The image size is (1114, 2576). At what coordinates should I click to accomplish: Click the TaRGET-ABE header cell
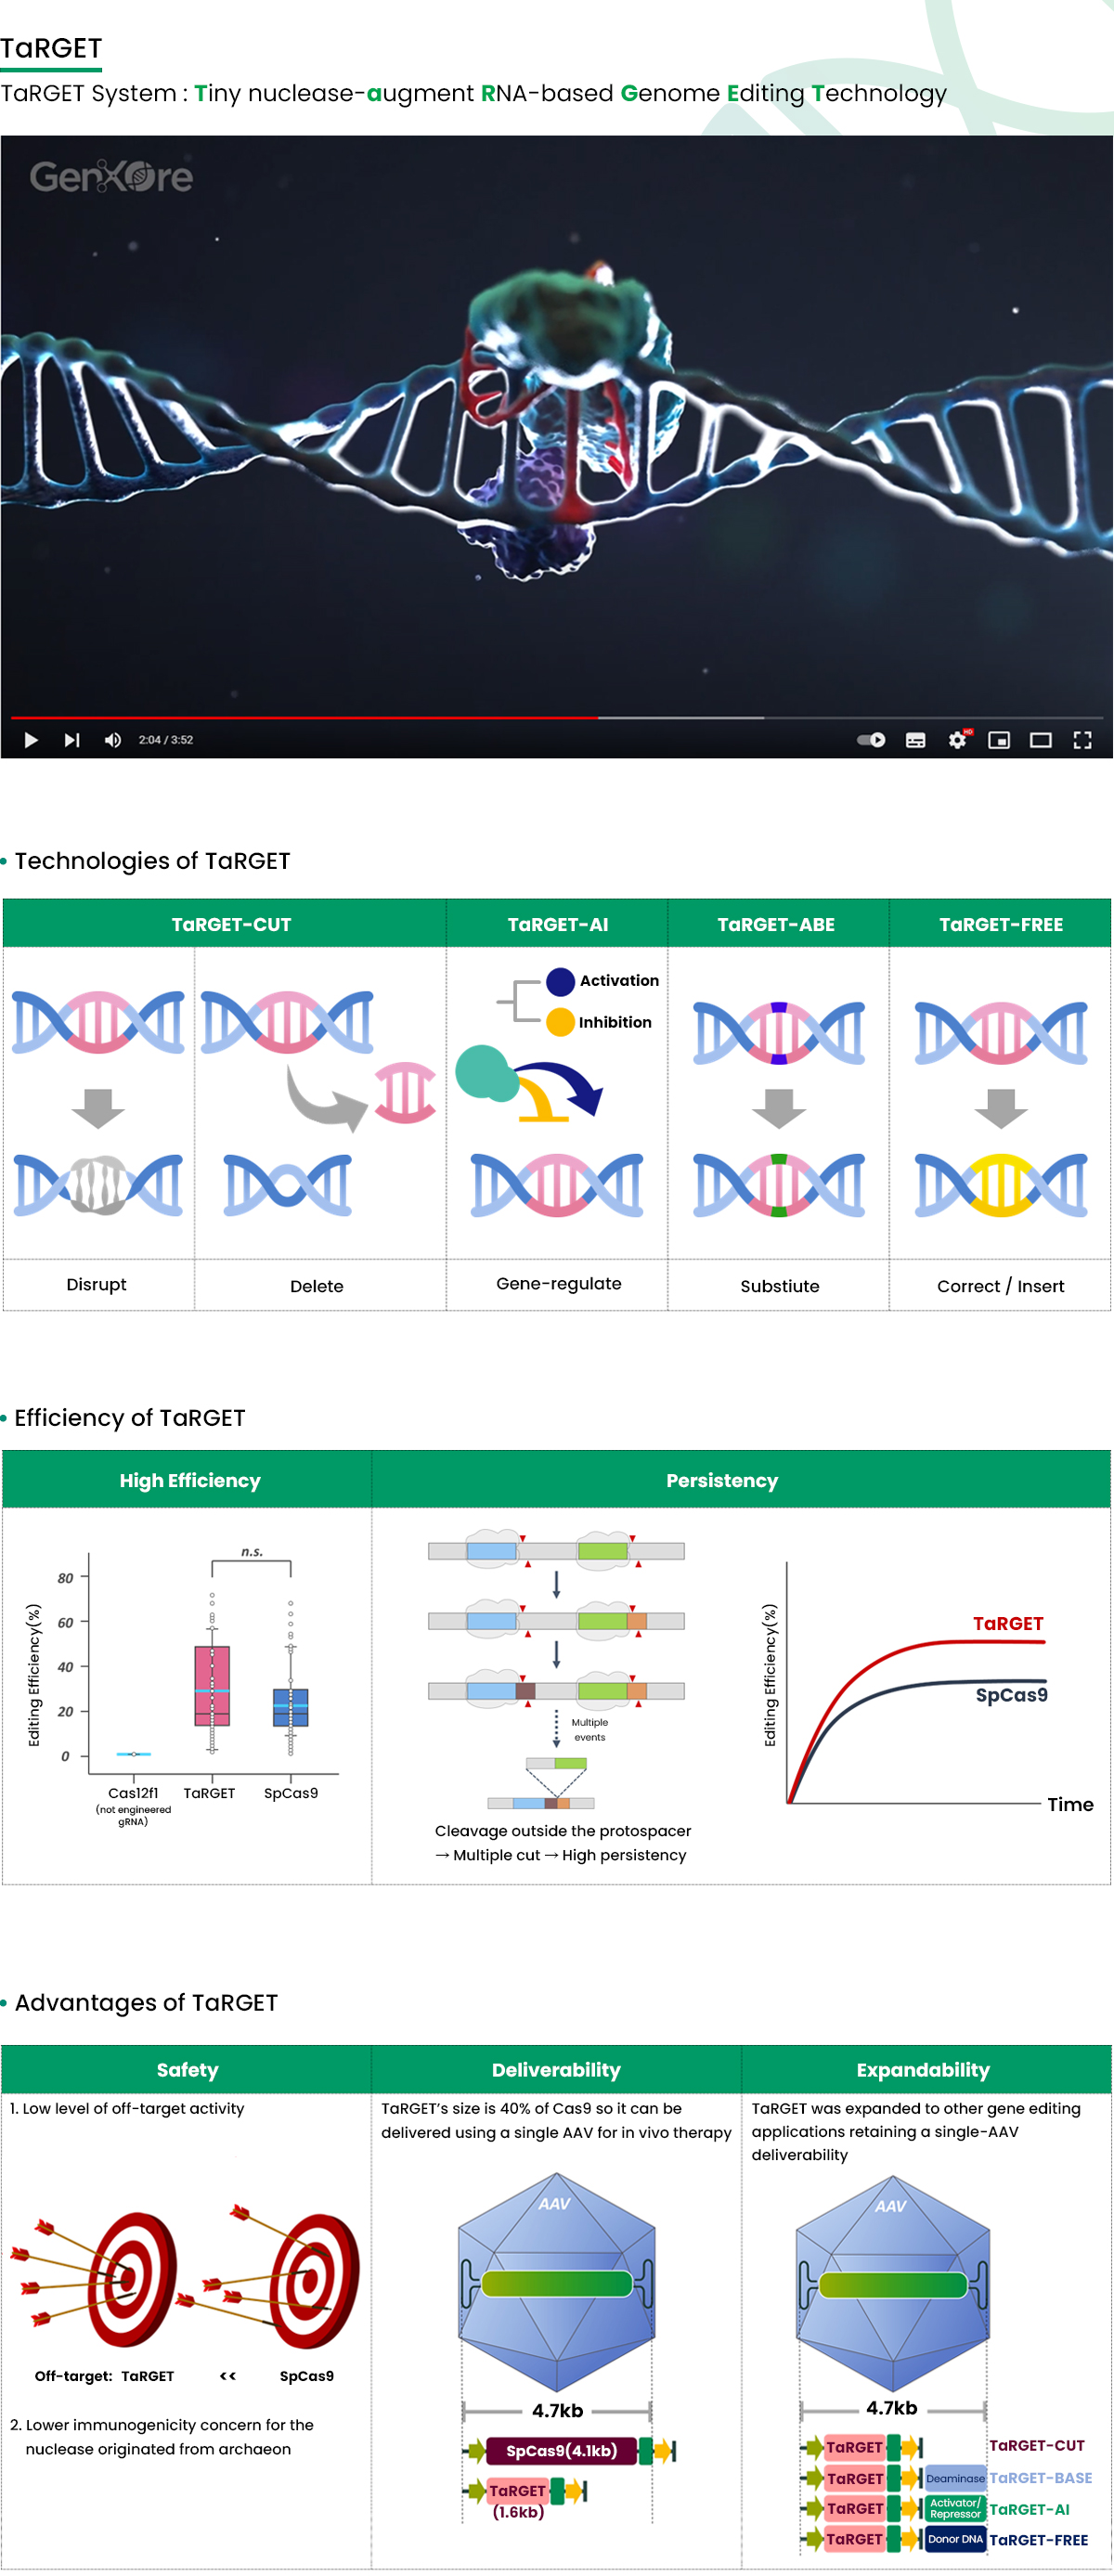coord(776,924)
